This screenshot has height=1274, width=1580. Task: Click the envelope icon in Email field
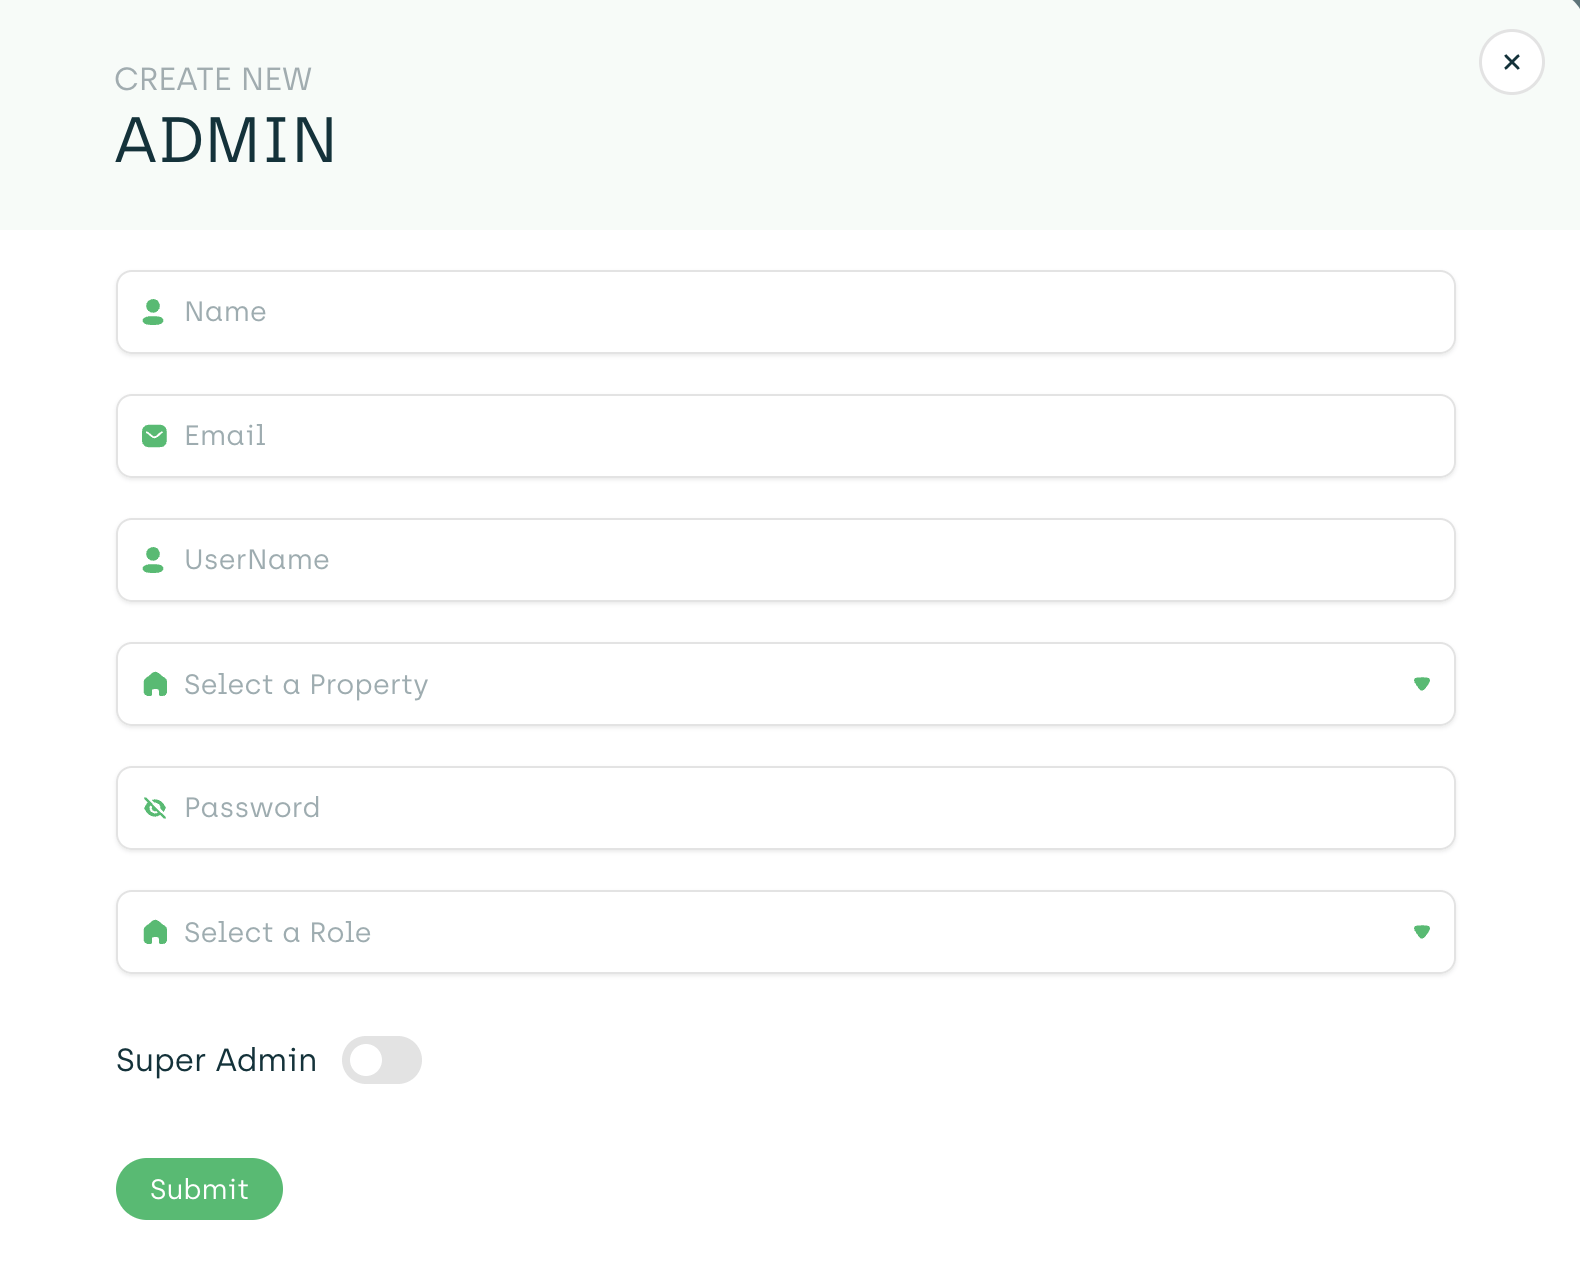click(154, 436)
